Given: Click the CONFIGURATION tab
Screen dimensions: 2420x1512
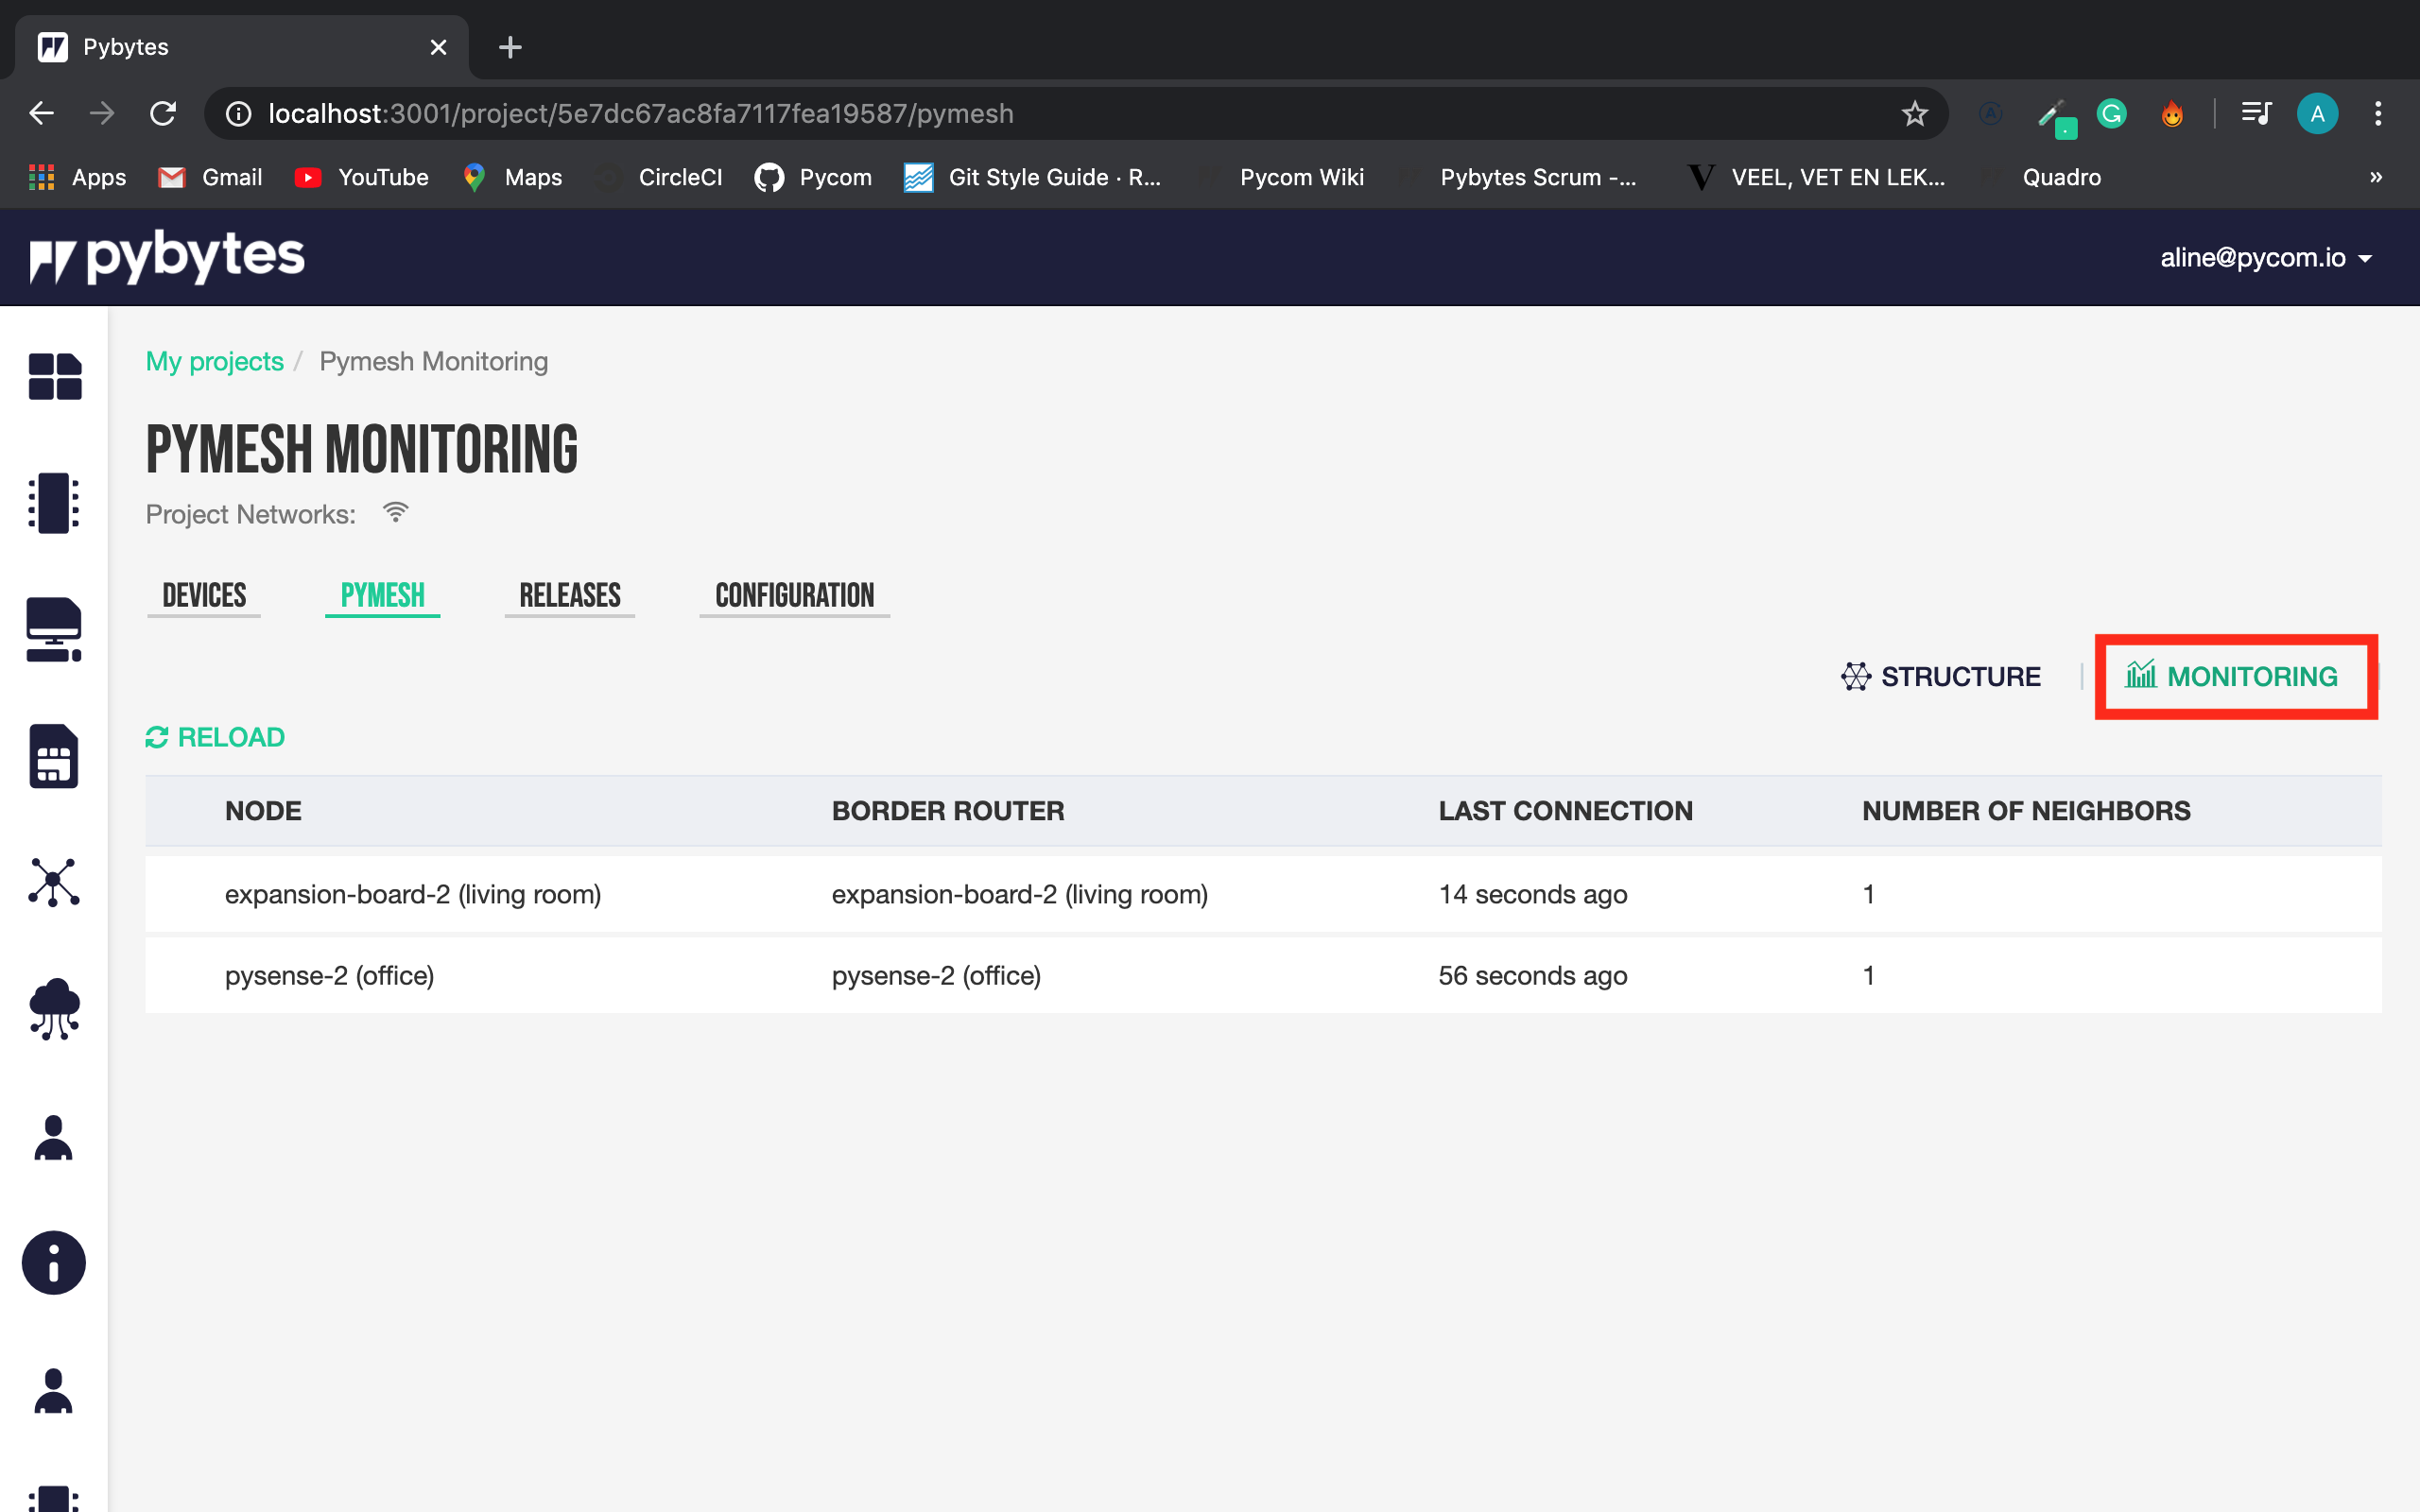Looking at the screenshot, I should (x=793, y=594).
